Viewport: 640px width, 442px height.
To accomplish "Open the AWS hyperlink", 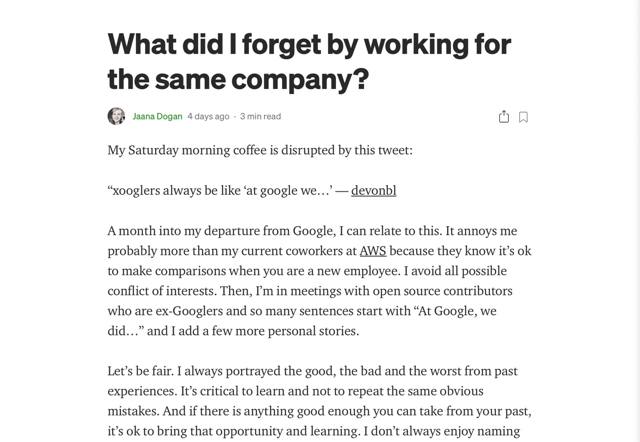I will click(x=373, y=251).
